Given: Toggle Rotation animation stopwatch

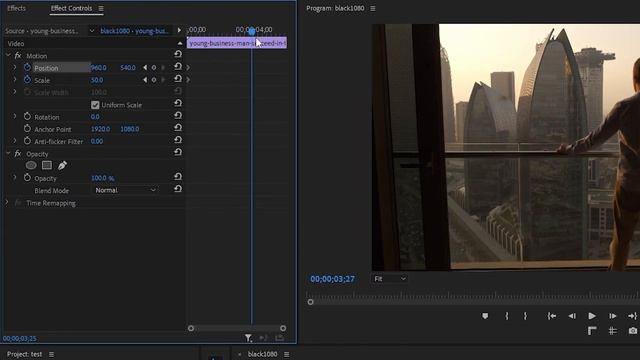Looking at the screenshot, I should click(27, 116).
